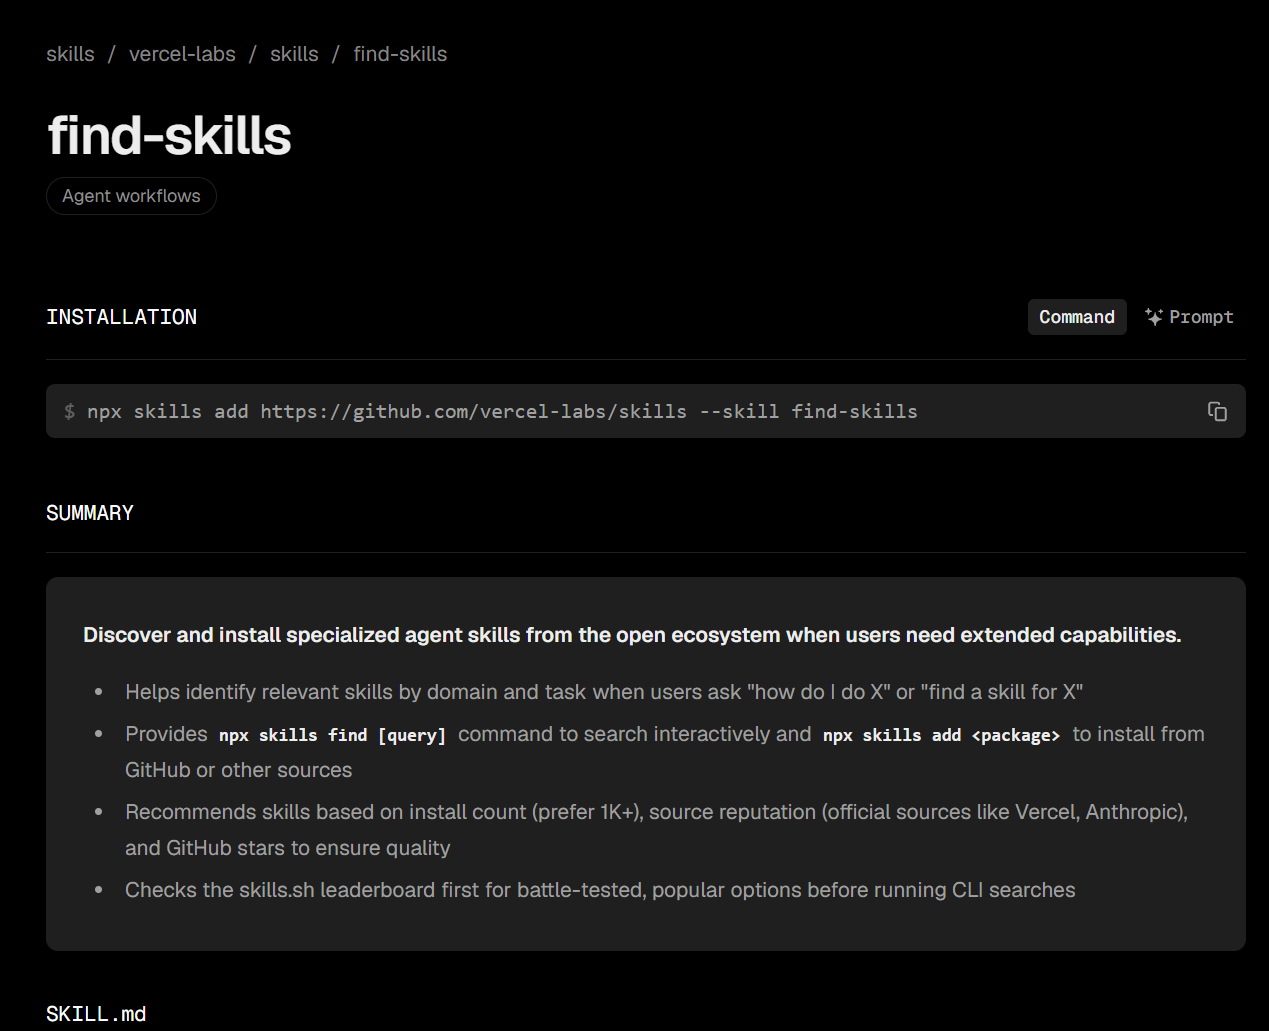Click the bold 'Discover and install specialized agent skills' line

click(x=632, y=635)
